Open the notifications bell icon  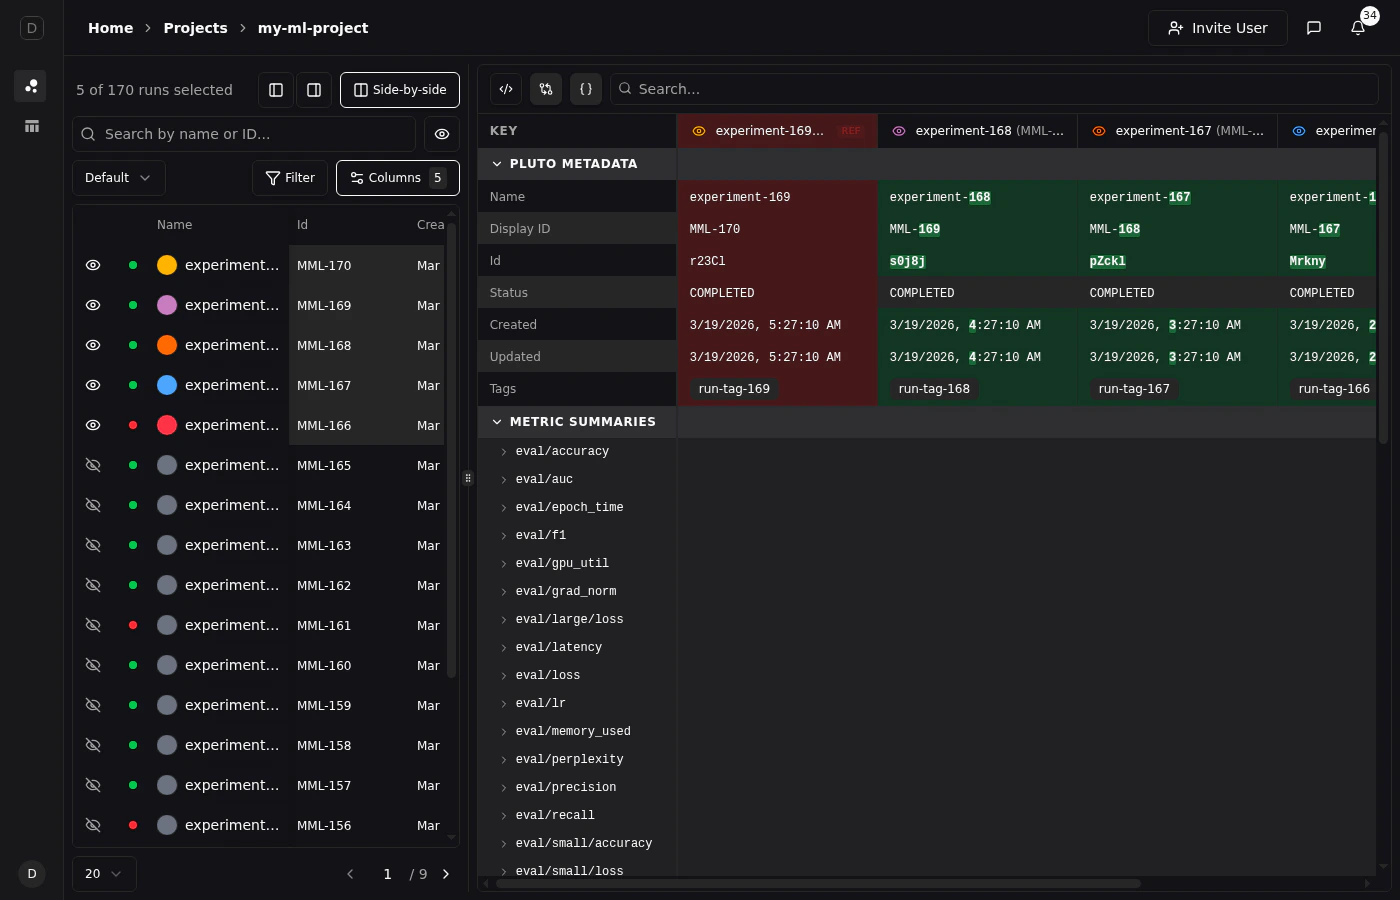coord(1358,28)
